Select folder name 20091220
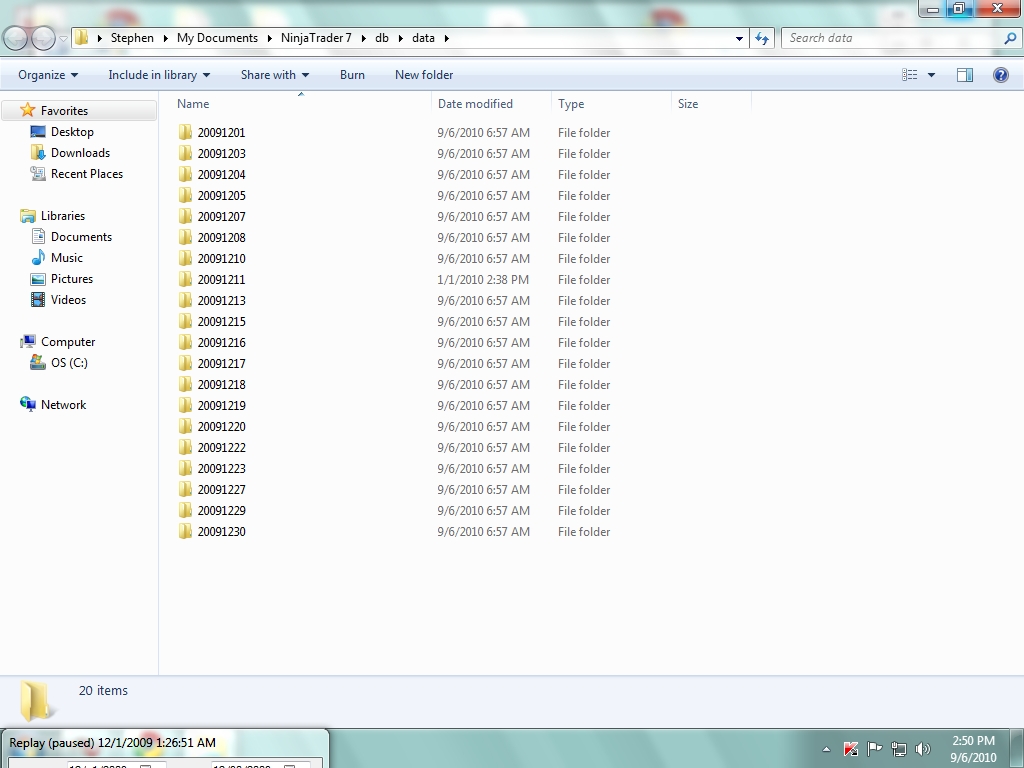This screenshot has width=1024, height=768. tap(221, 426)
